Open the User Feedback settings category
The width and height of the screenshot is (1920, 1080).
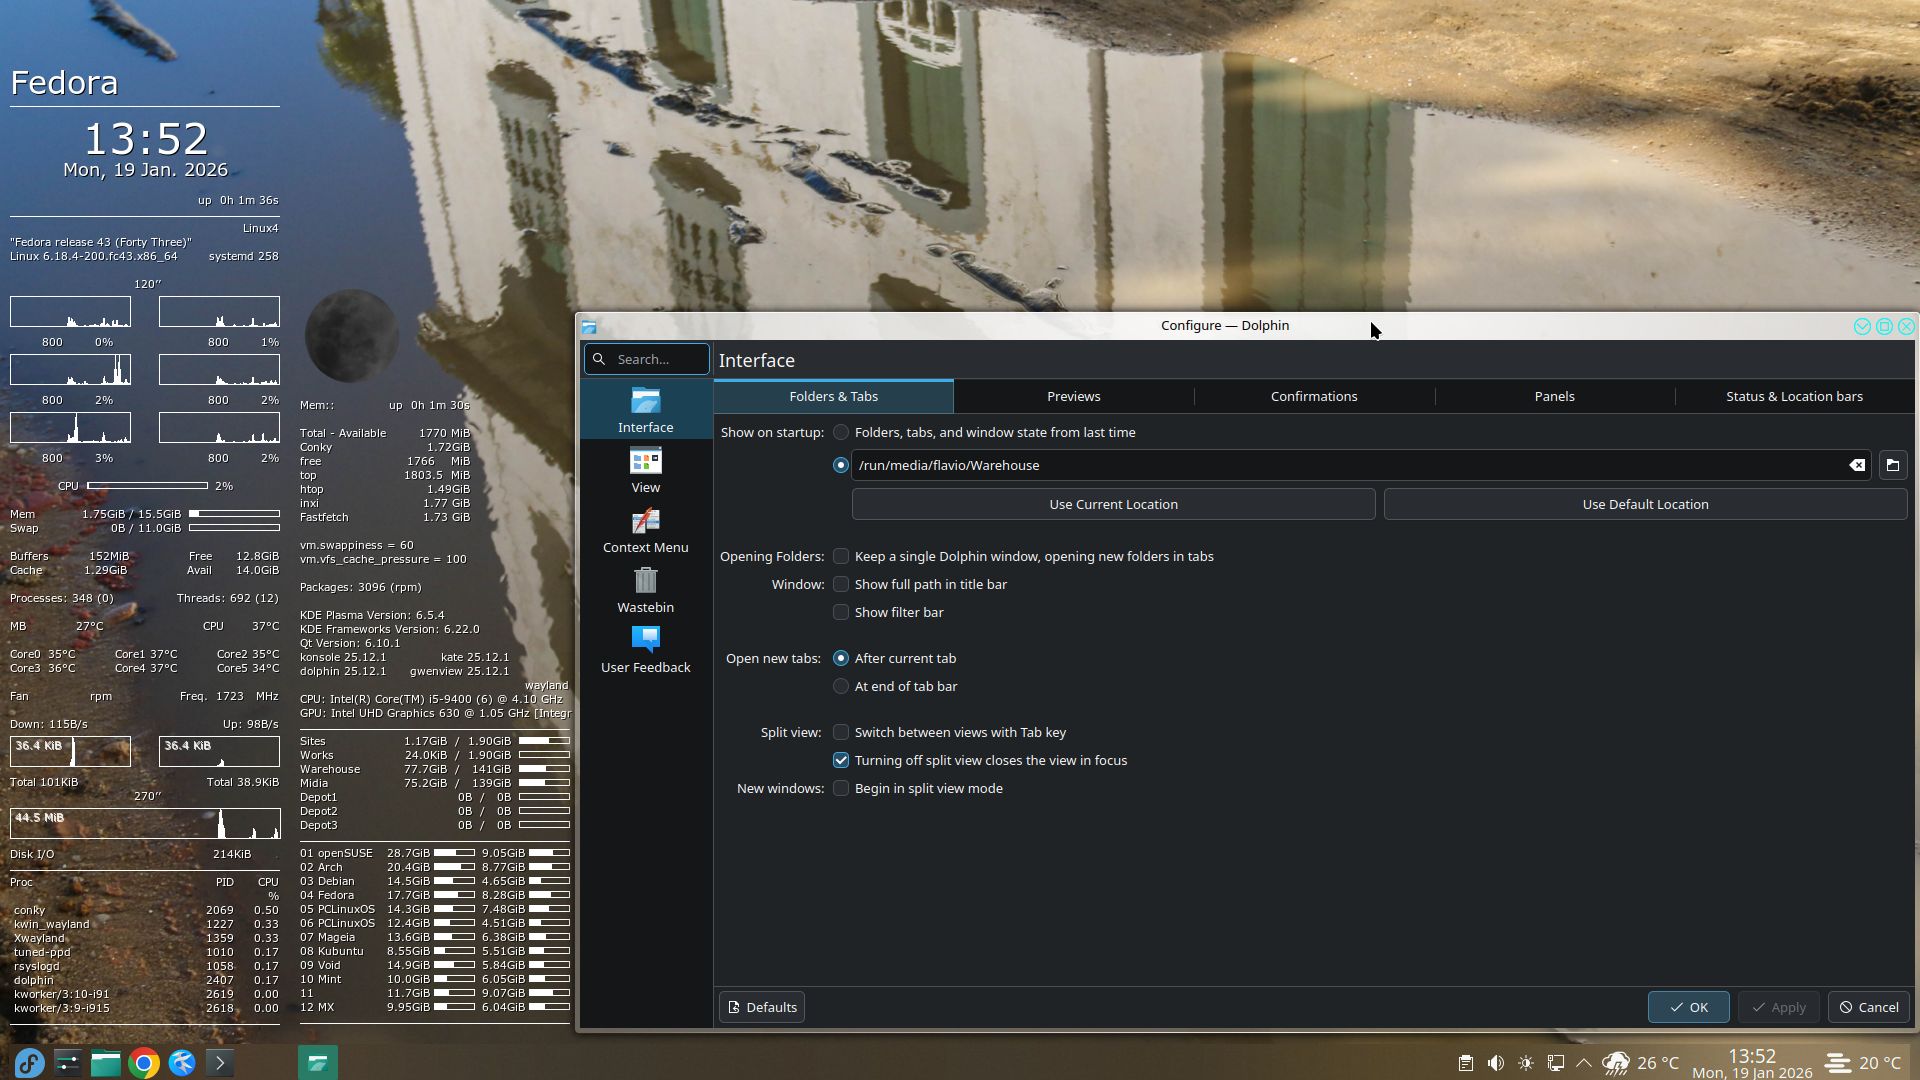click(x=645, y=651)
